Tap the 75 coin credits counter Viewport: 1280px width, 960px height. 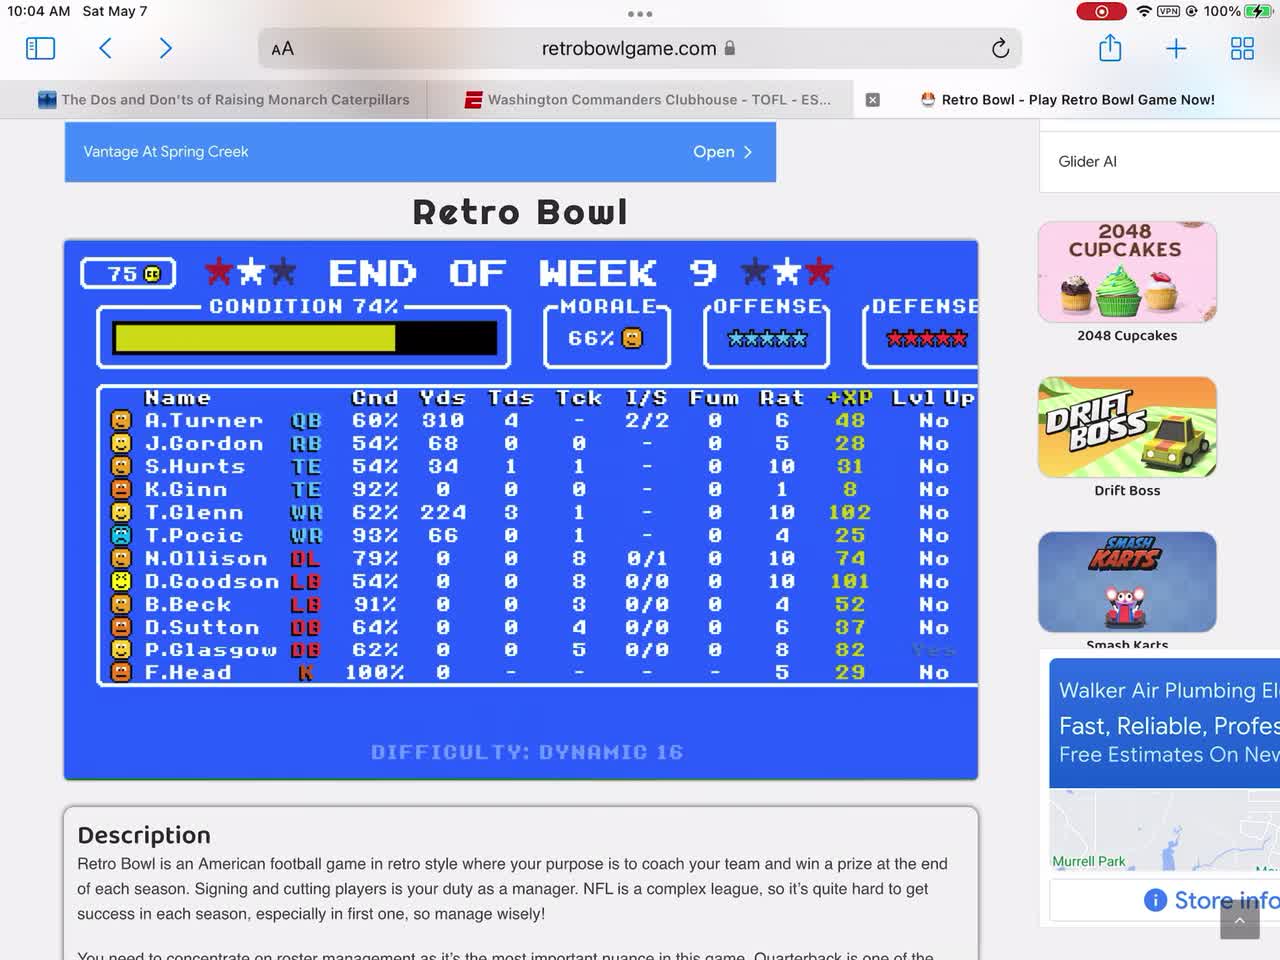coord(128,273)
